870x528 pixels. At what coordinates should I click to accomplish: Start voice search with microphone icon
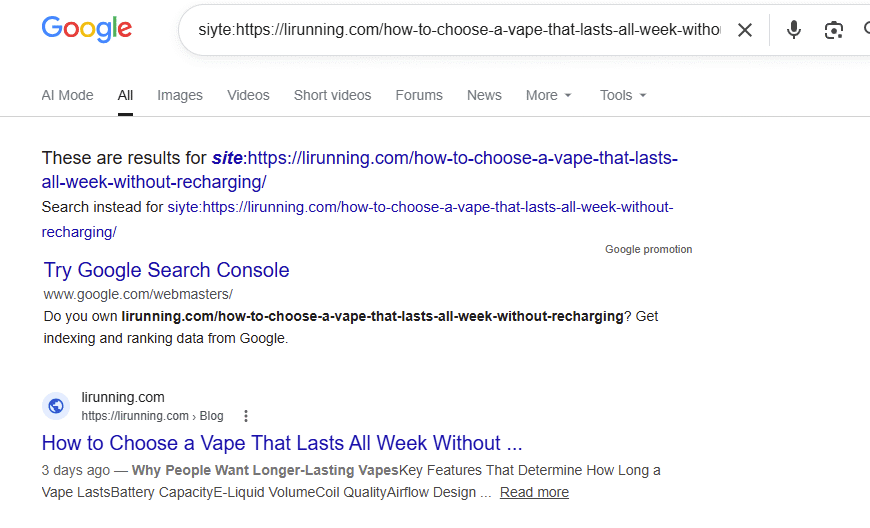tap(793, 30)
